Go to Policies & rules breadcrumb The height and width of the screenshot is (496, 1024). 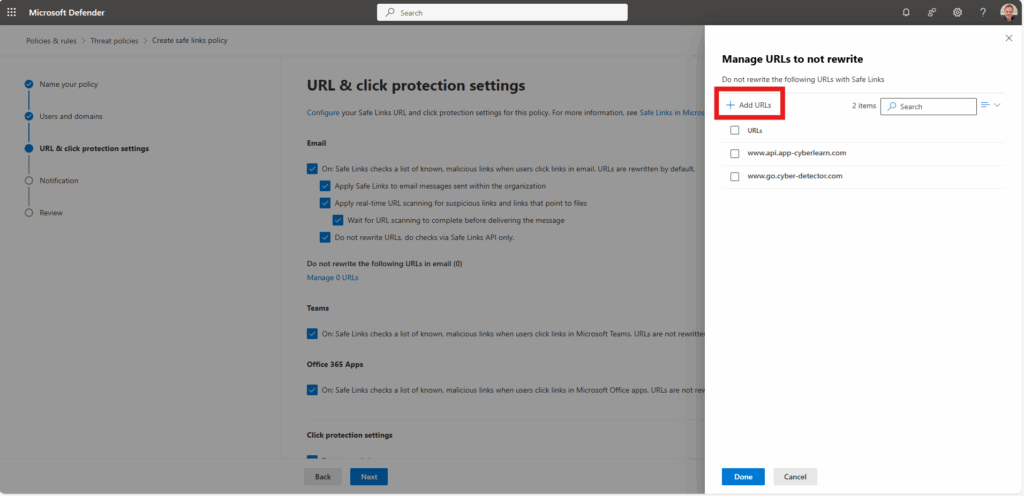coord(51,40)
